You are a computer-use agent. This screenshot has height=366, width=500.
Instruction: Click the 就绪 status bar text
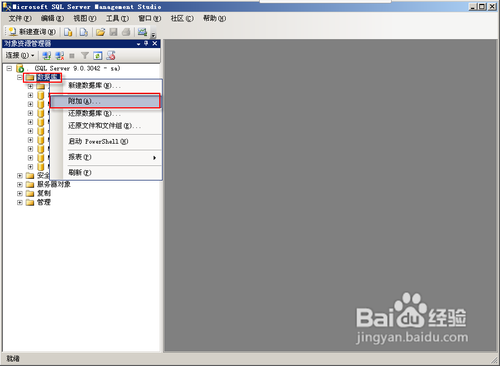pyautogui.click(x=13, y=359)
